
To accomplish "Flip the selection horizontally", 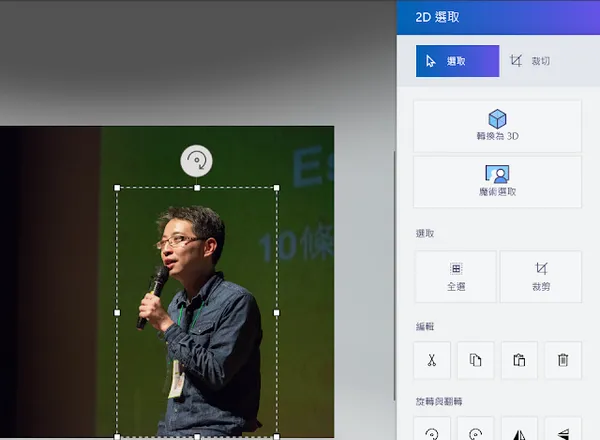I will 519,432.
